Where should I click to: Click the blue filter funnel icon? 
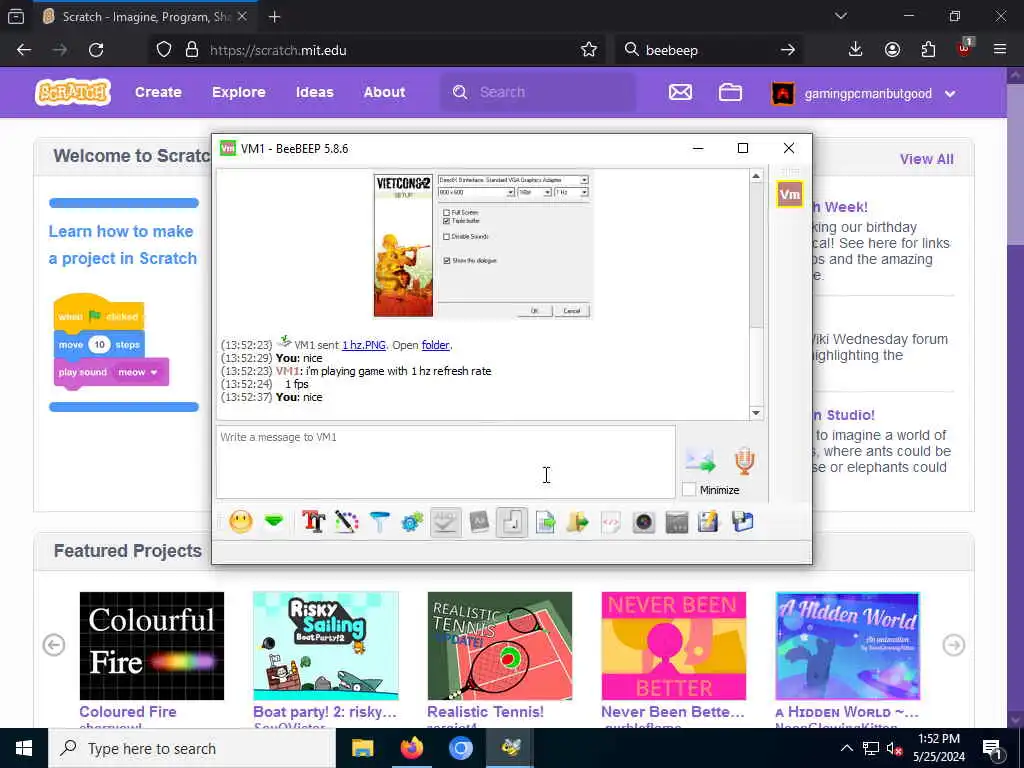tap(379, 522)
